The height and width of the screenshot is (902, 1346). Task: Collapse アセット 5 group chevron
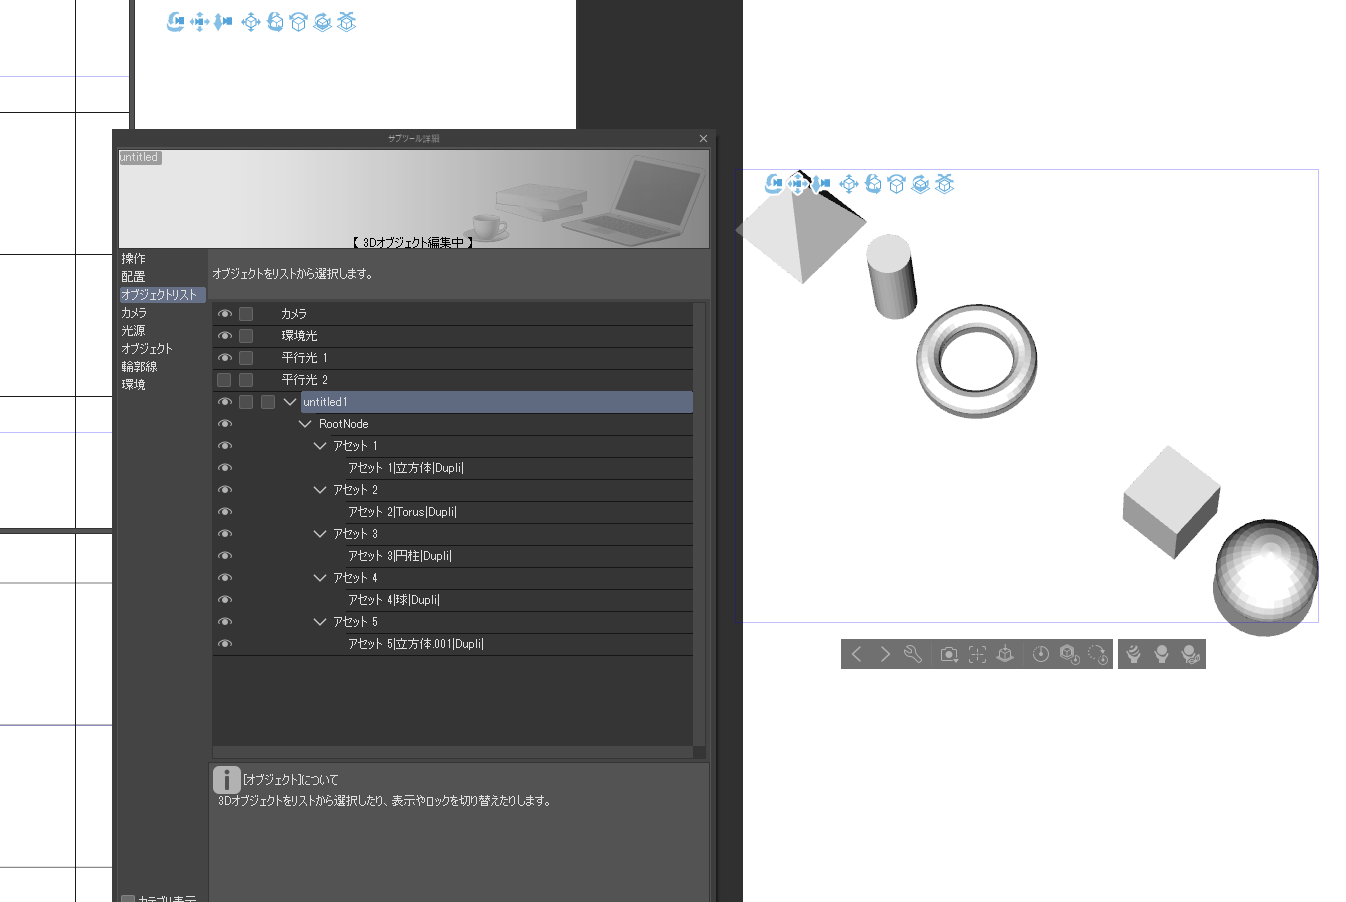tap(320, 622)
